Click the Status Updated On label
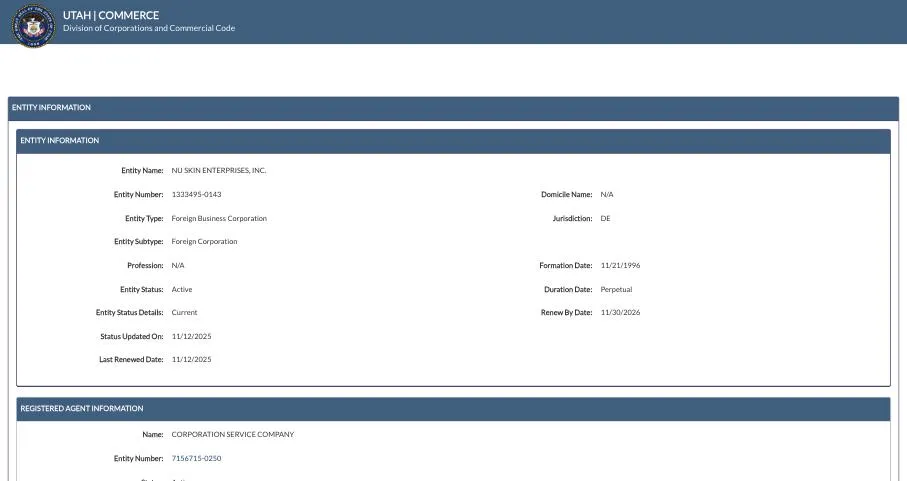The image size is (907, 481). [132, 336]
